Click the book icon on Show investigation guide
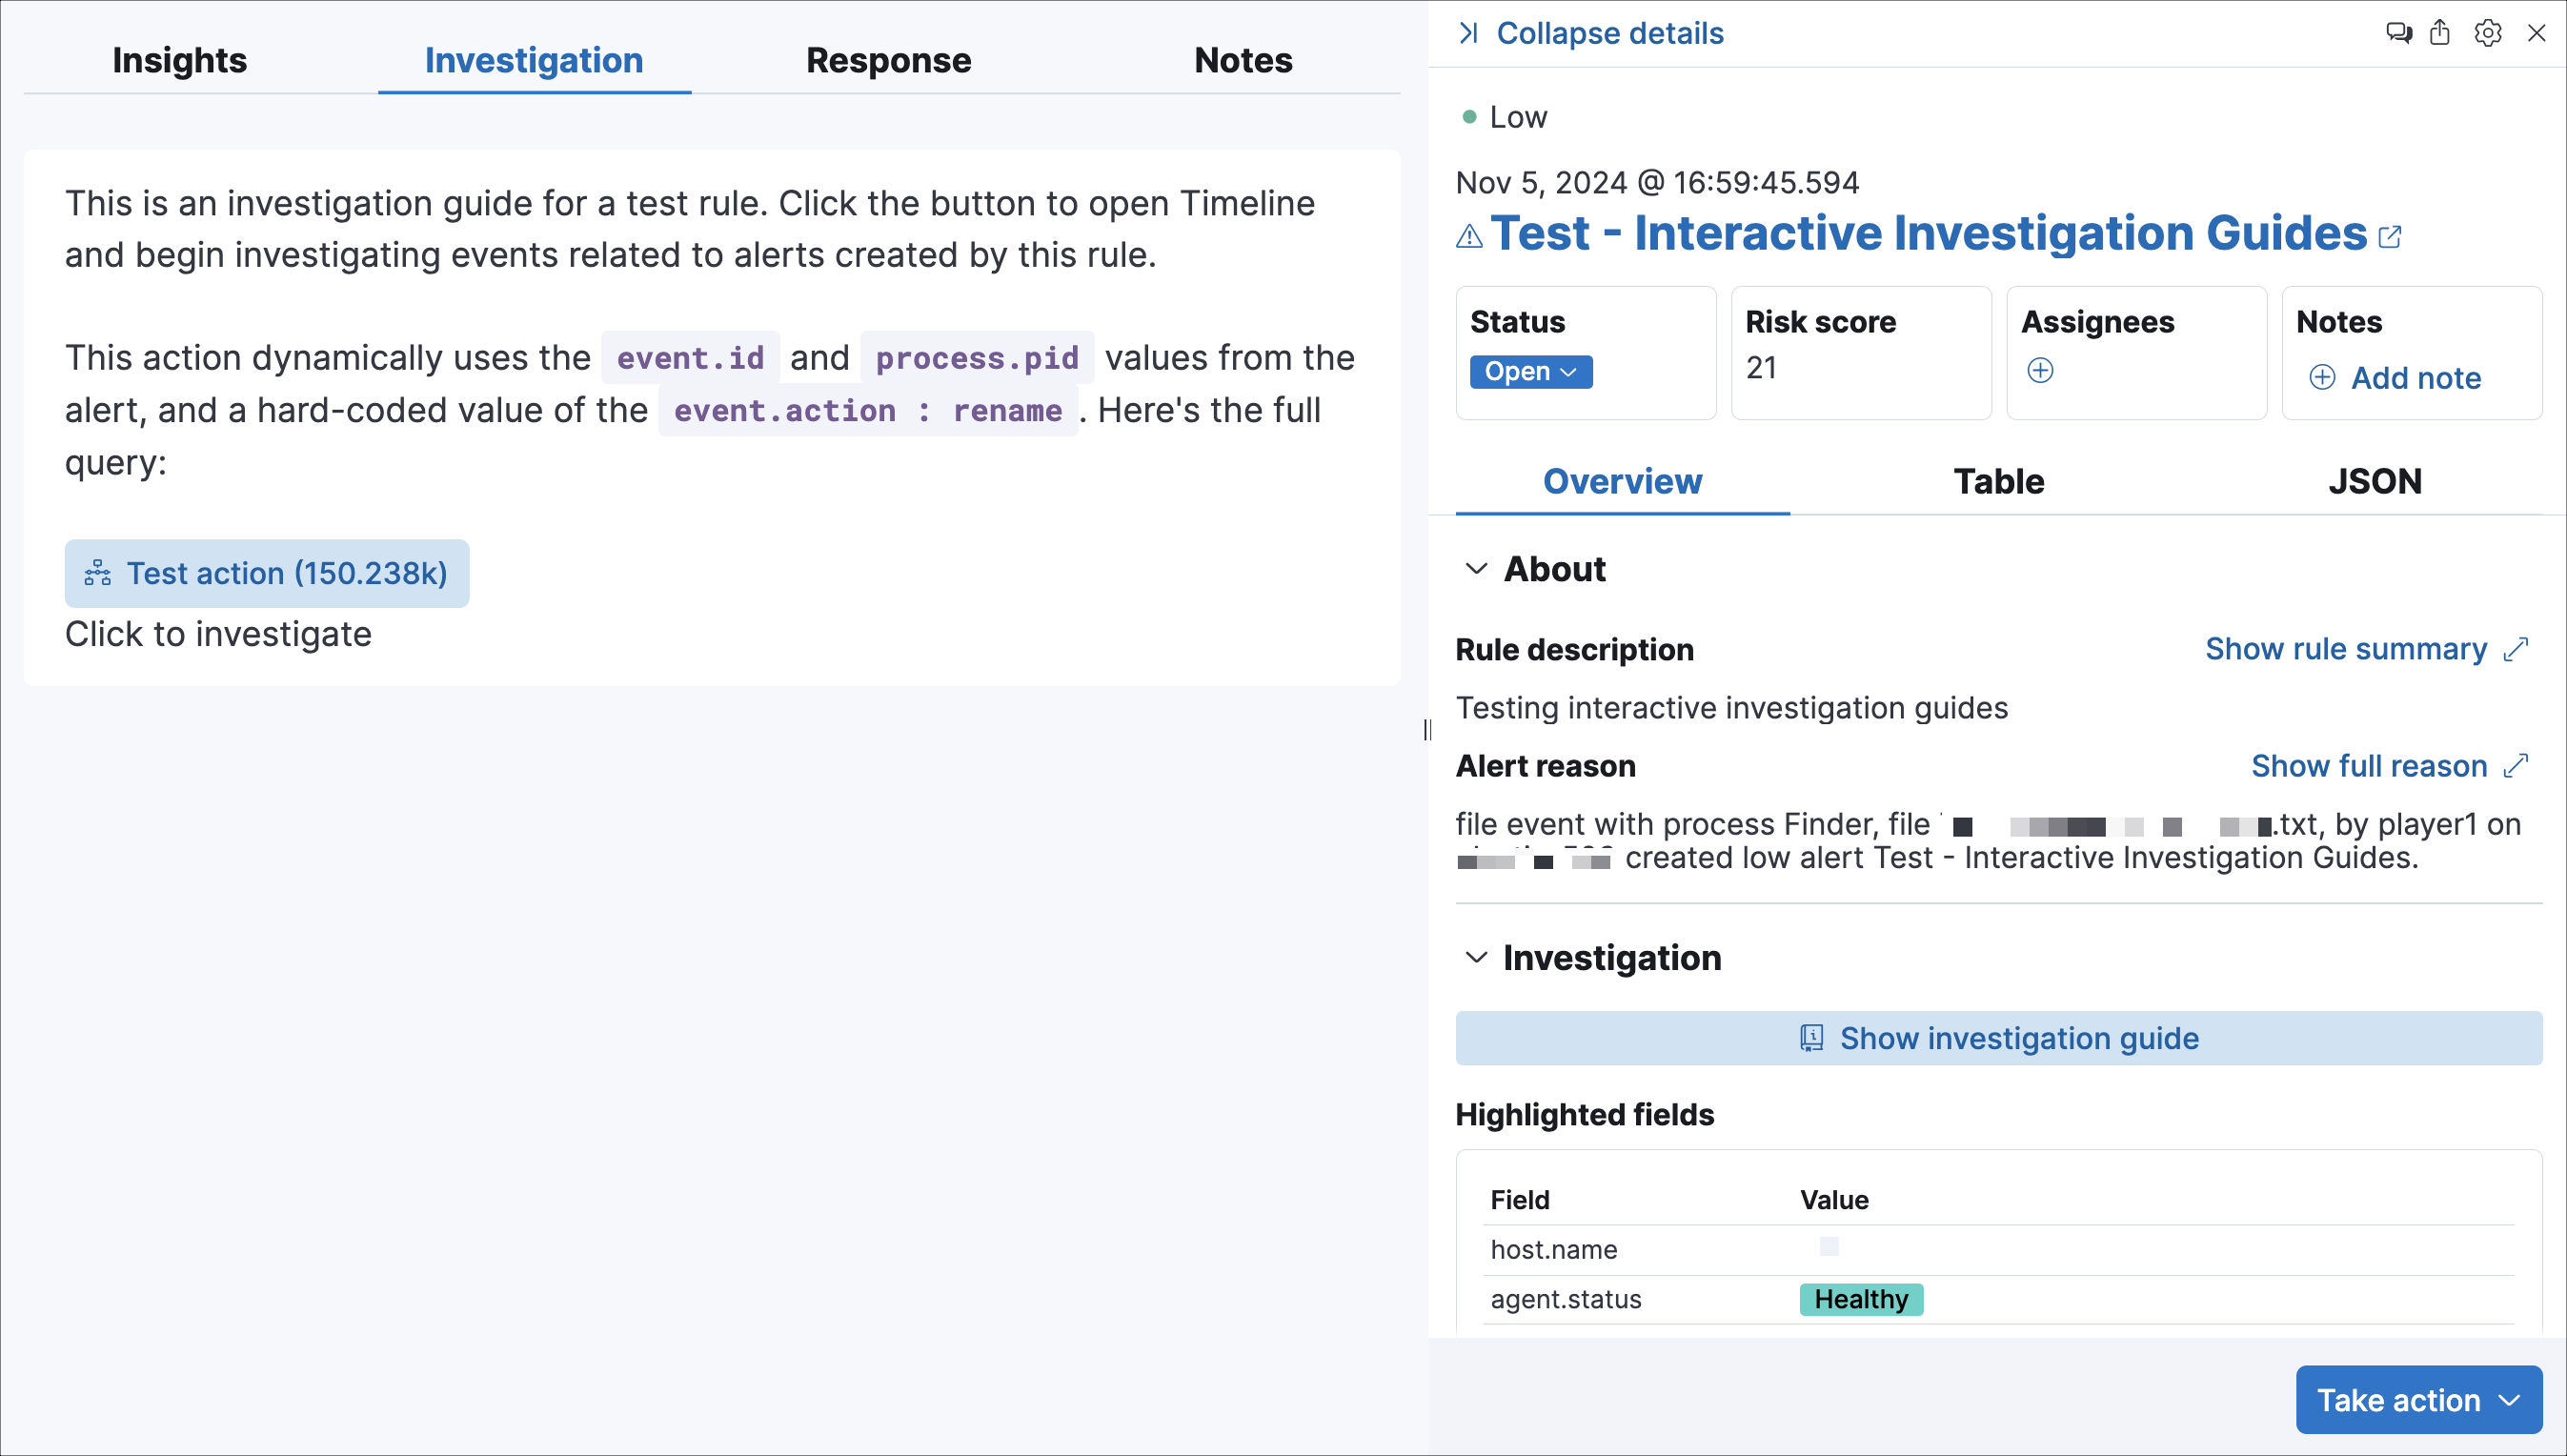2567x1456 pixels. (x=1810, y=1038)
